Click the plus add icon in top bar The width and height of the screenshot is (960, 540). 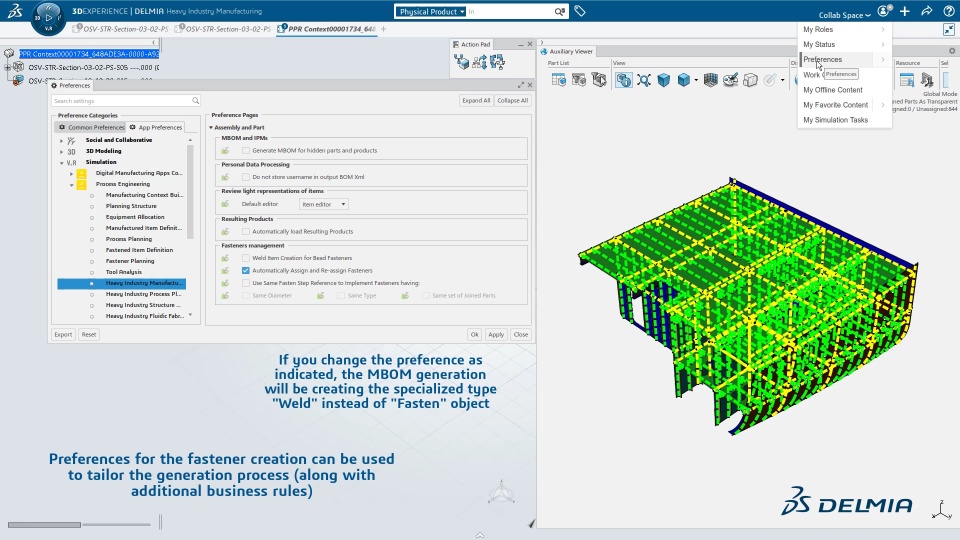[905, 11]
